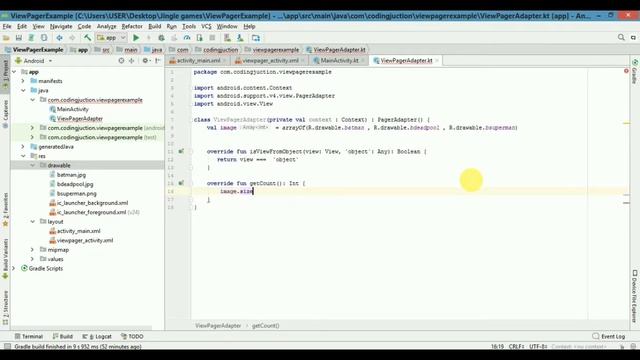The height and width of the screenshot is (360, 640).
Task: Switch to MainActivity.kt editor tab
Action: (339, 60)
